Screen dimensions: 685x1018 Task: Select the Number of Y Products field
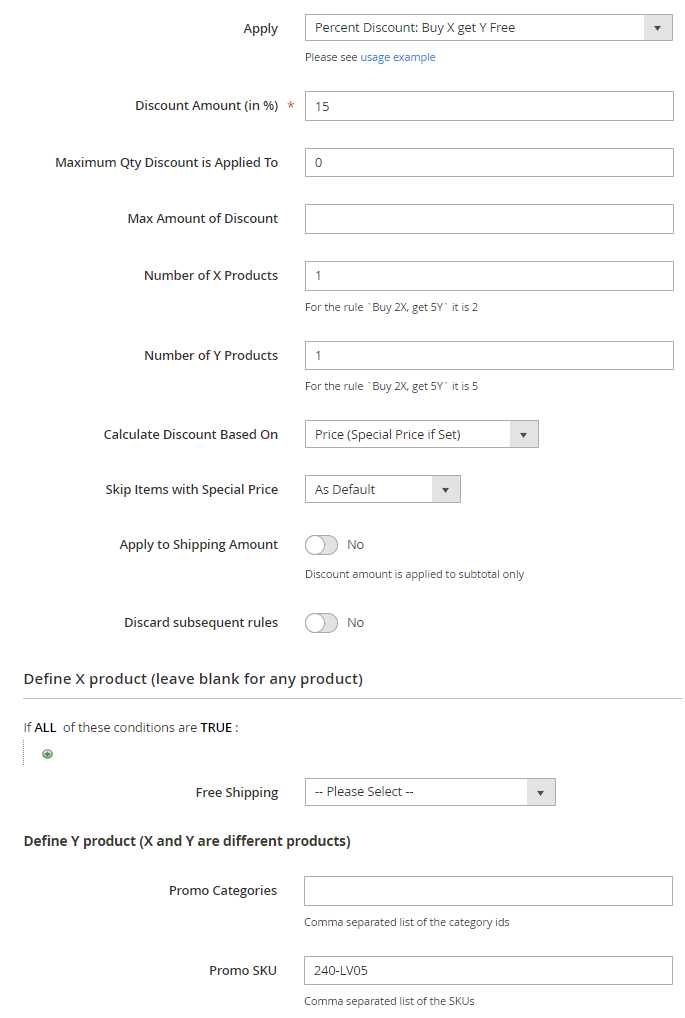click(x=488, y=355)
